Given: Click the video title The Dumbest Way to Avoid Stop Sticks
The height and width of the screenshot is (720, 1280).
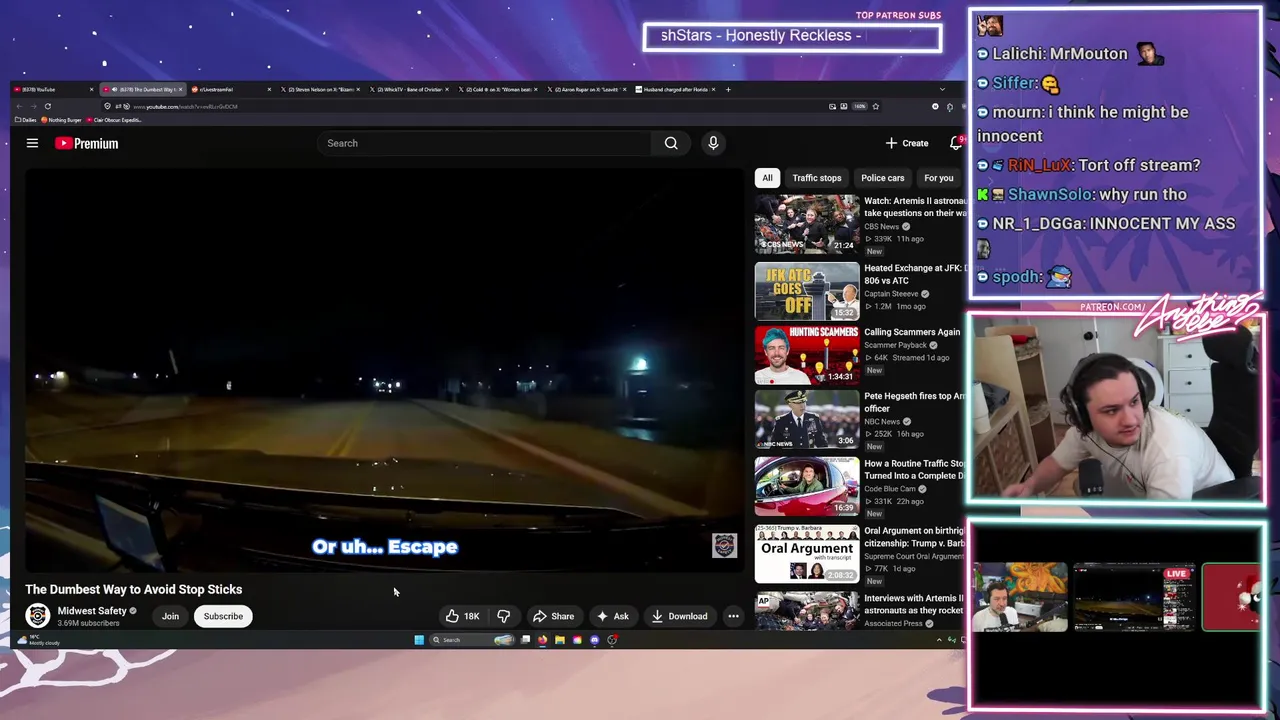Looking at the screenshot, I should click(134, 590).
